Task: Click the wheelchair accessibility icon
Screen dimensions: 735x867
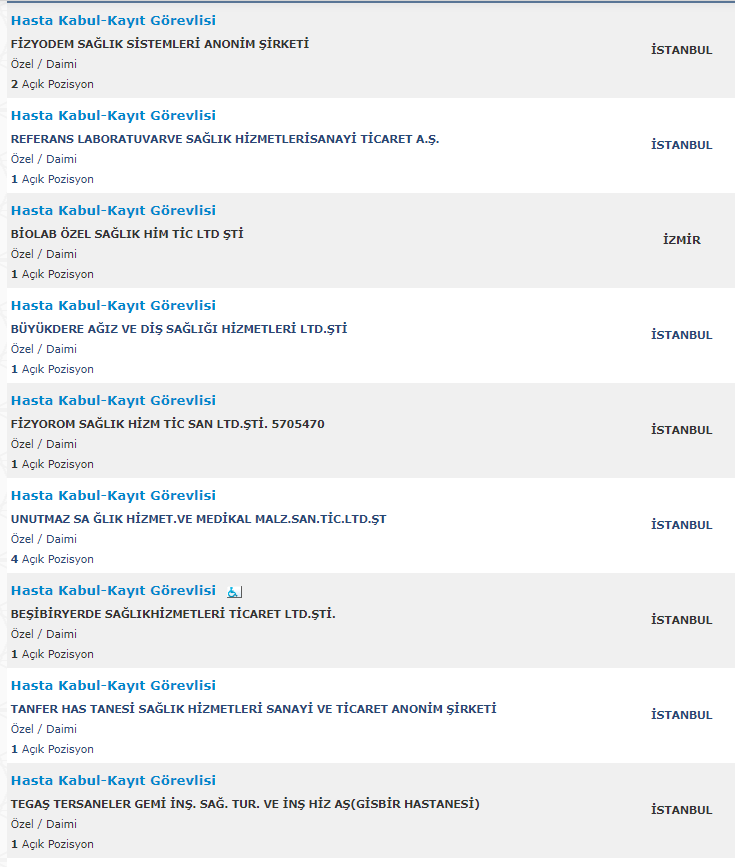Action: pyautogui.click(x=234, y=592)
